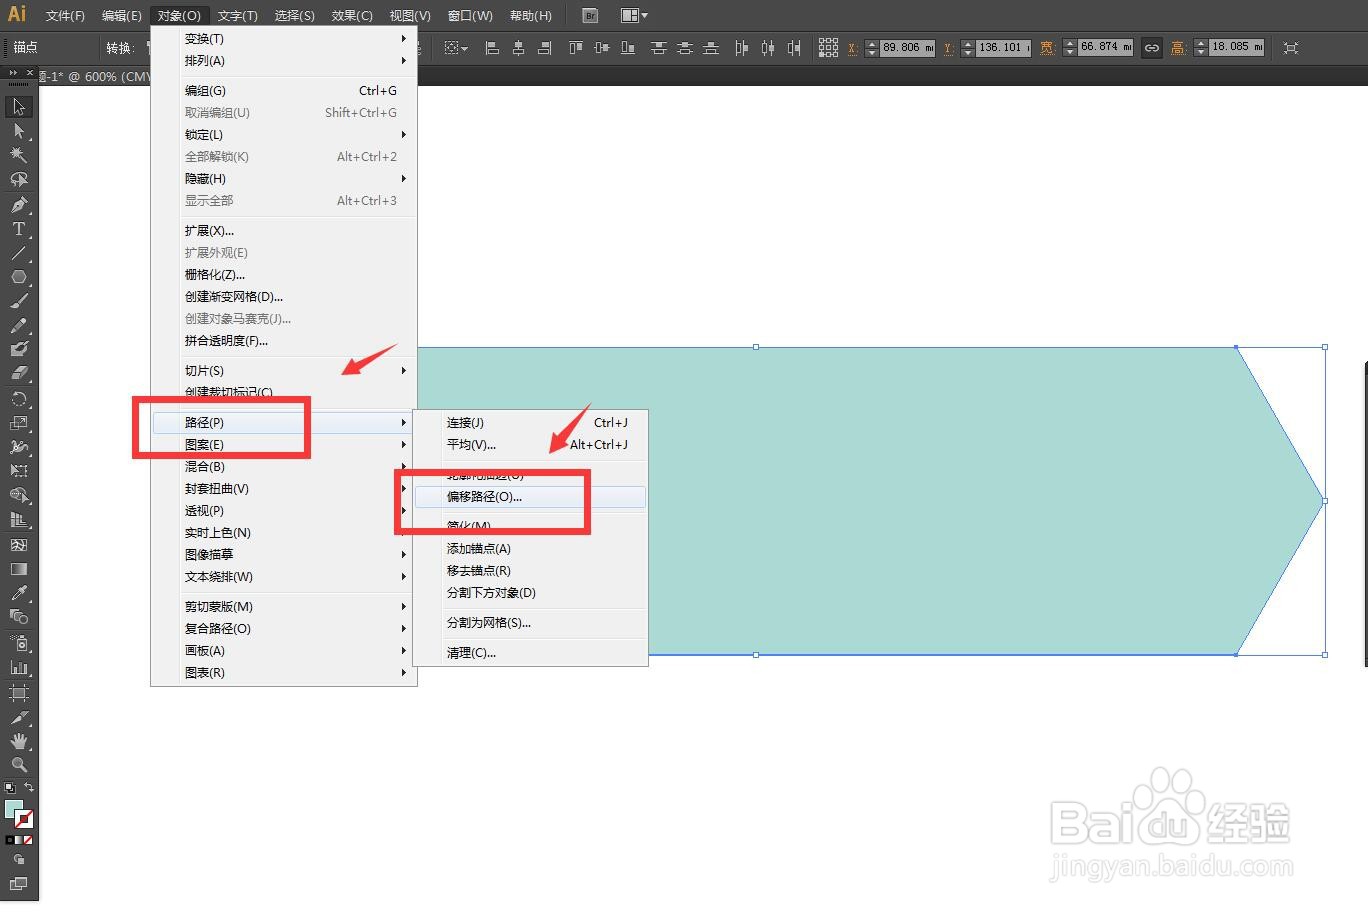Select the Type tool
Image resolution: width=1368 pixels, height=913 pixels.
pos(18,229)
